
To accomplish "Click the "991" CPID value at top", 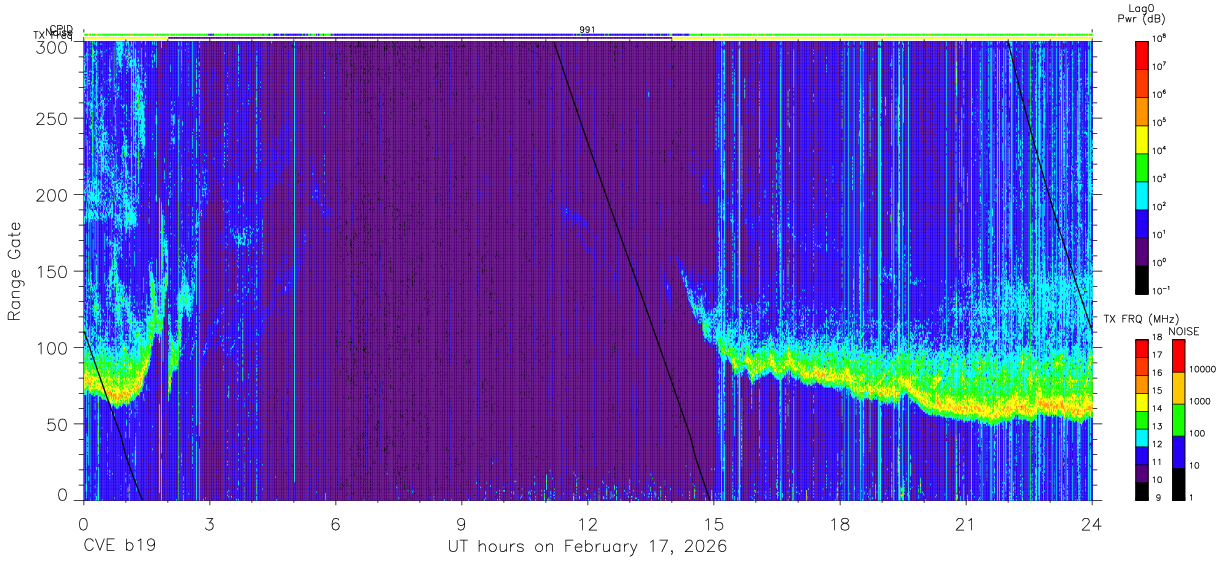I will [587, 29].
